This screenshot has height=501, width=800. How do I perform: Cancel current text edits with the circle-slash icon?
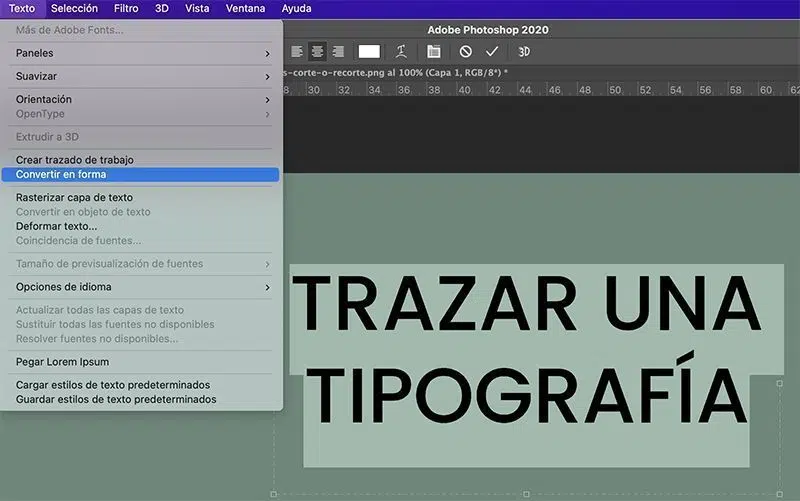coord(465,52)
